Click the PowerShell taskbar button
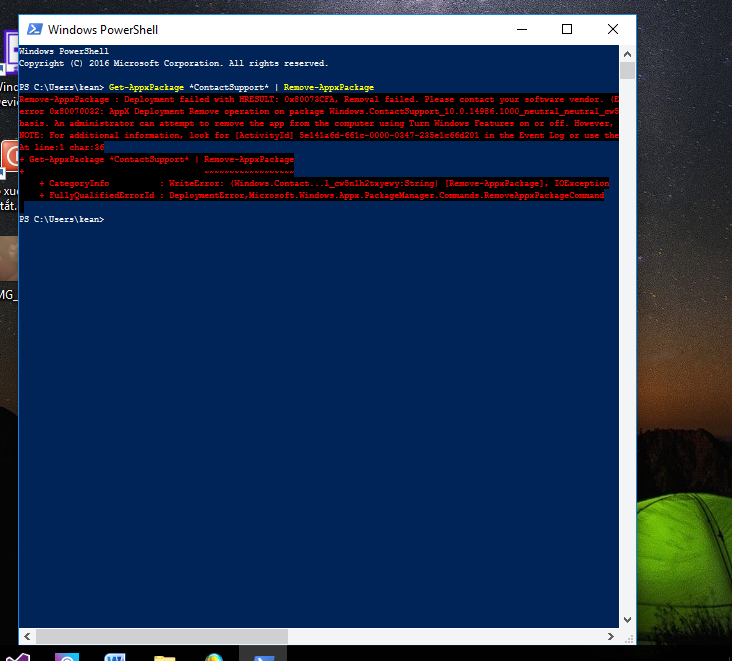The height and width of the screenshot is (661, 732). pos(263,654)
